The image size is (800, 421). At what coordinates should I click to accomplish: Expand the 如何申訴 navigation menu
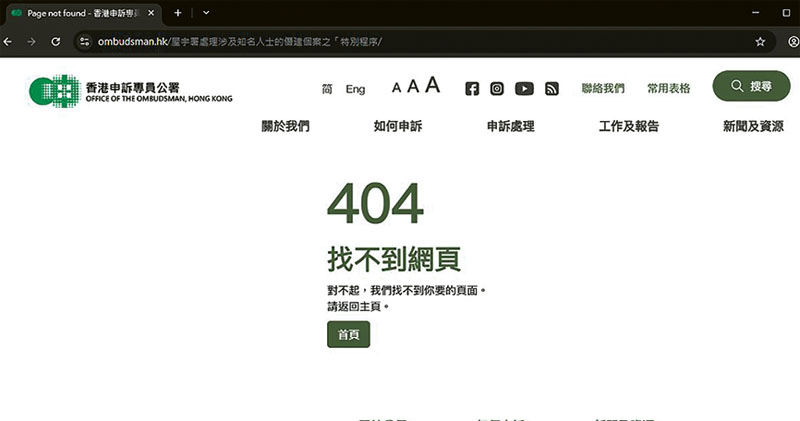[x=398, y=126]
